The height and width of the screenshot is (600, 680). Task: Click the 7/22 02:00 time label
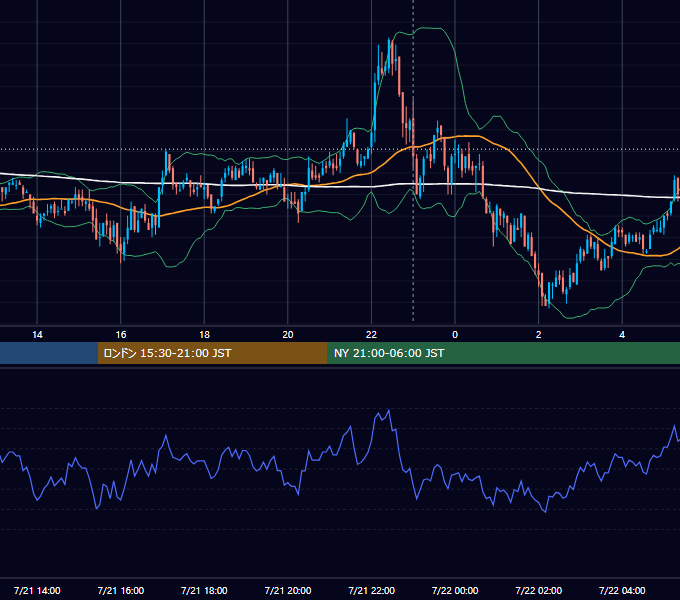pos(539,590)
